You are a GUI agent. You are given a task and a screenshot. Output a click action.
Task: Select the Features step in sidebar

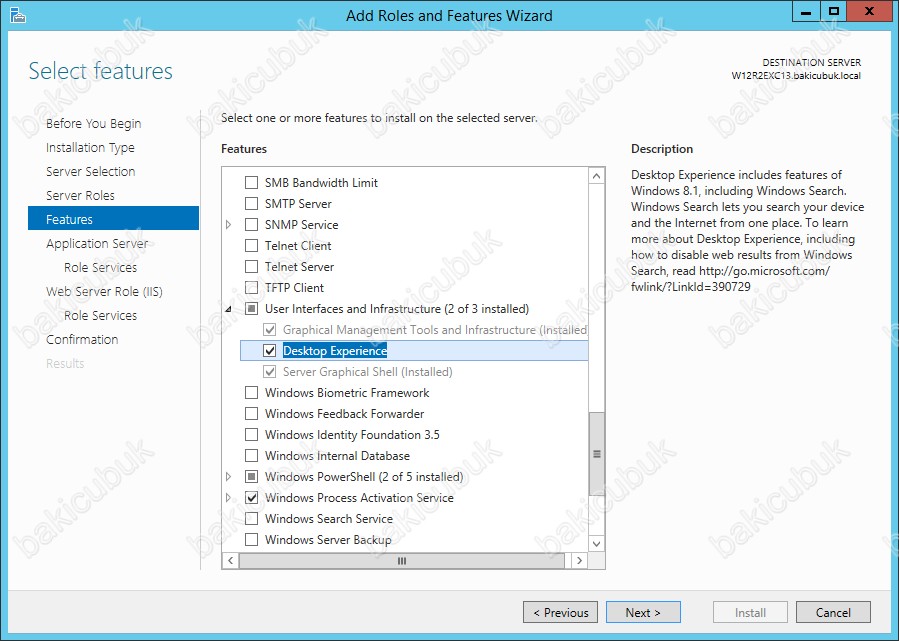tap(114, 218)
